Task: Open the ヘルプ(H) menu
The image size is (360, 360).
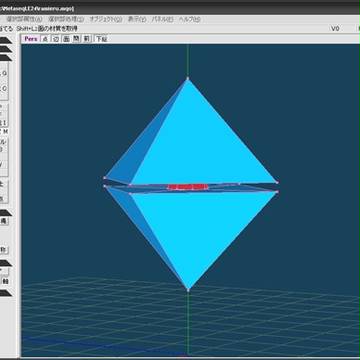Action: pos(189,20)
